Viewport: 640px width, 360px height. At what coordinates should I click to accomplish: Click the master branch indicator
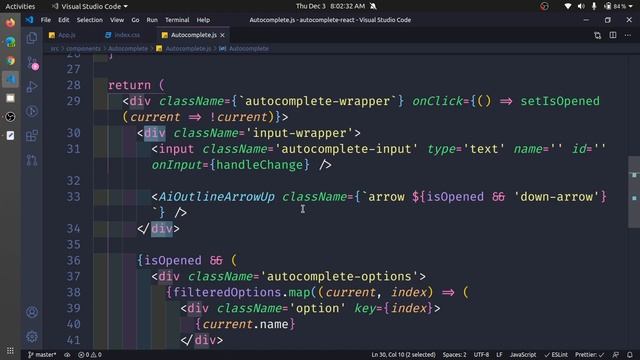point(42,355)
